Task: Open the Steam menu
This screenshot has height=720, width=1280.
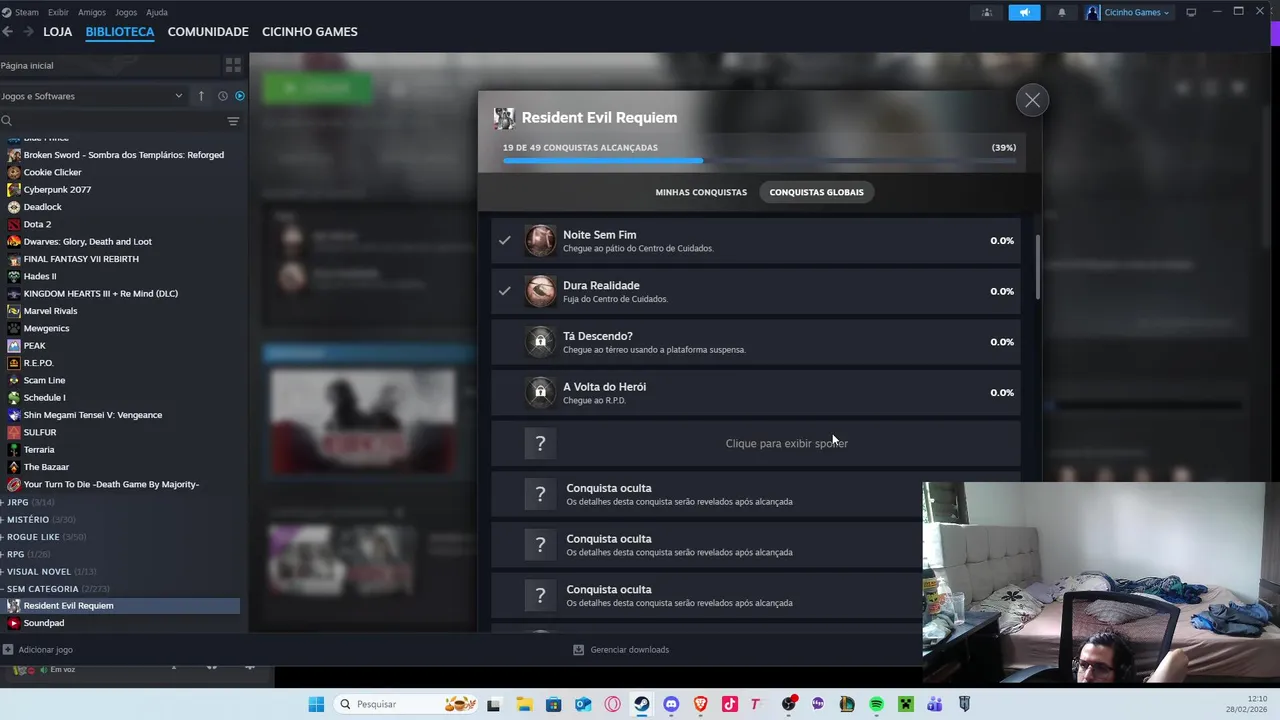Action: 20,12
